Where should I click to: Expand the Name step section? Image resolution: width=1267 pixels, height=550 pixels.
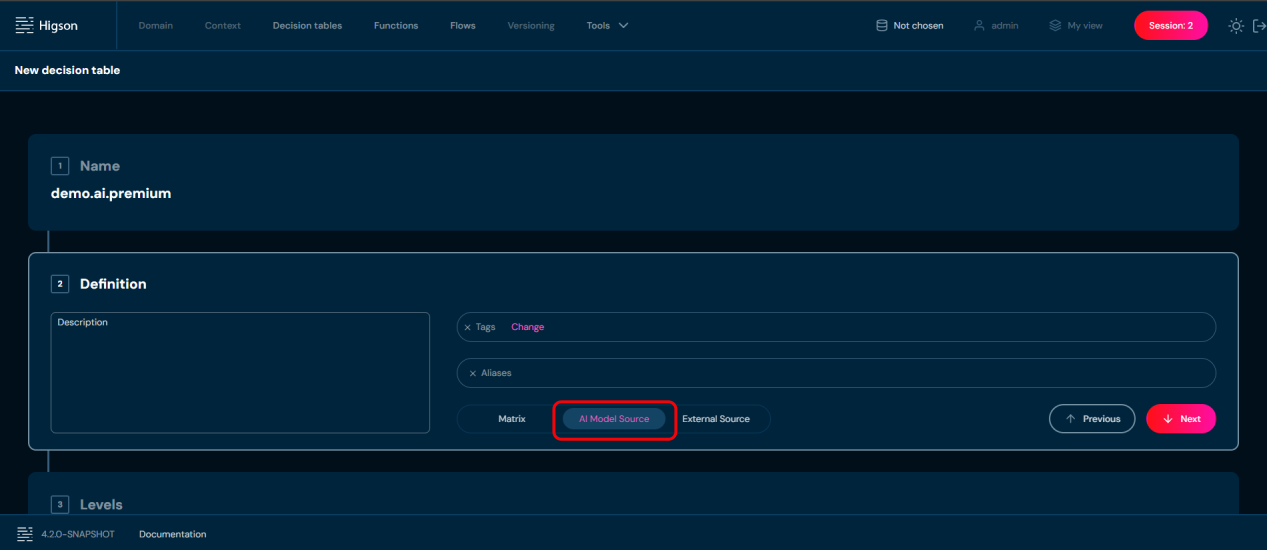99,166
